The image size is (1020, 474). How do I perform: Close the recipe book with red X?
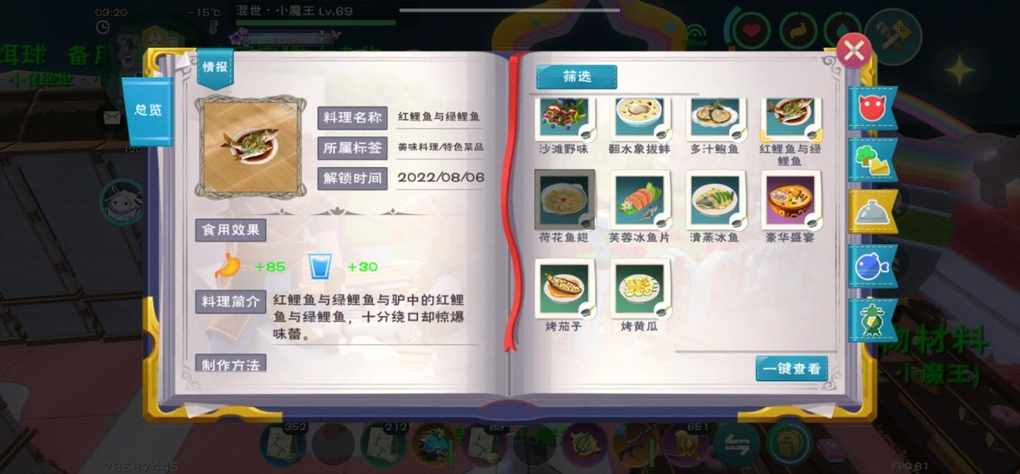point(853,51)
